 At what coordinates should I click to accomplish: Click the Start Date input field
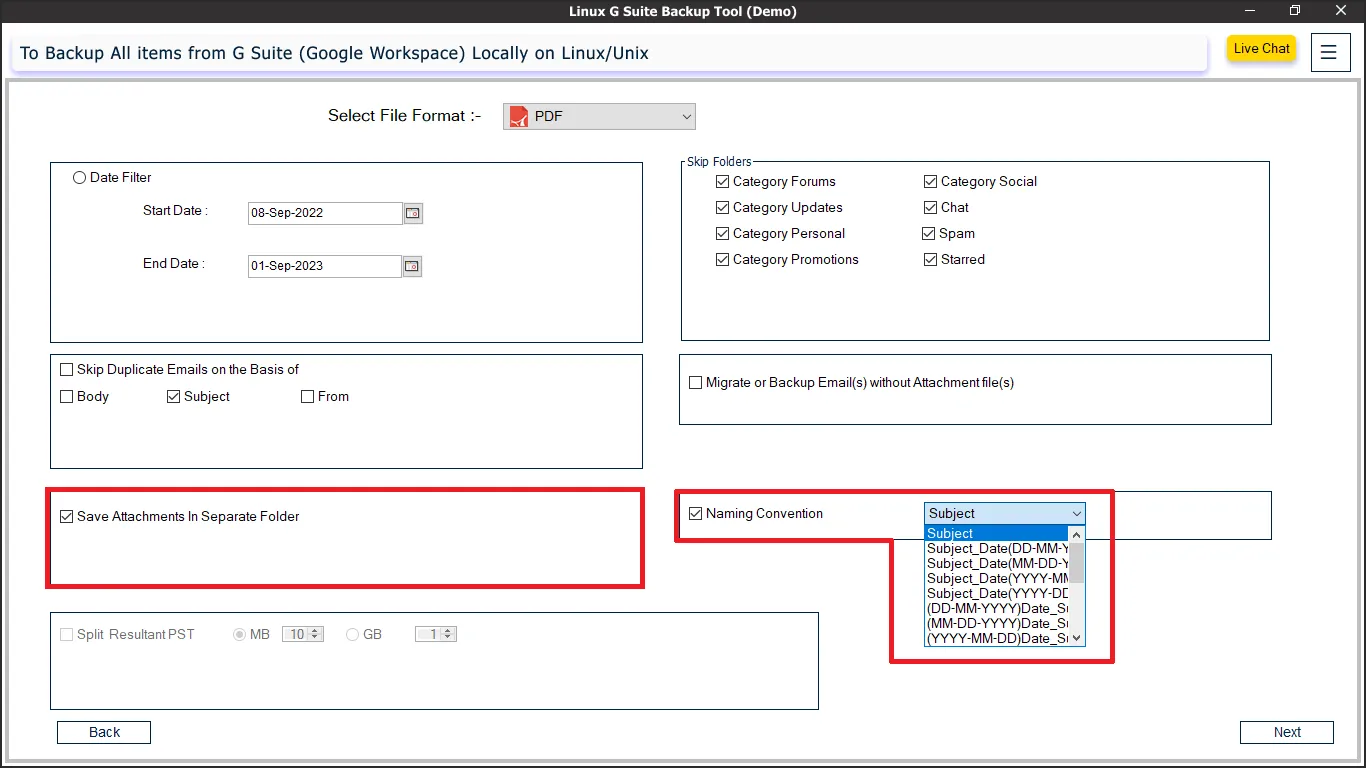[x=324, y=213]
